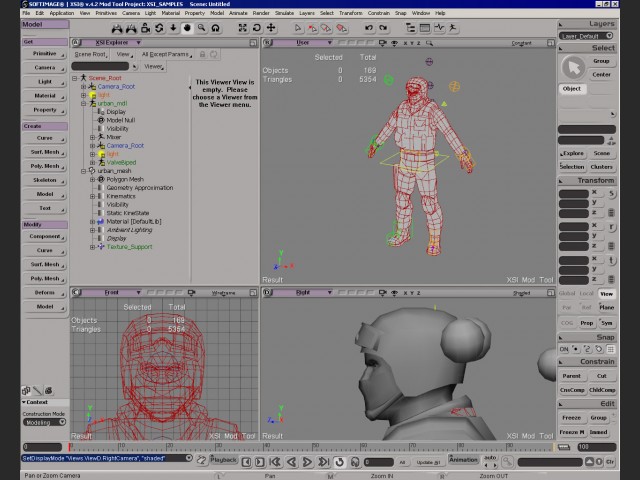This screenshot has width=640, height=480.
Task: Open the Layer_Default dropdown
Action: point(586,36)
